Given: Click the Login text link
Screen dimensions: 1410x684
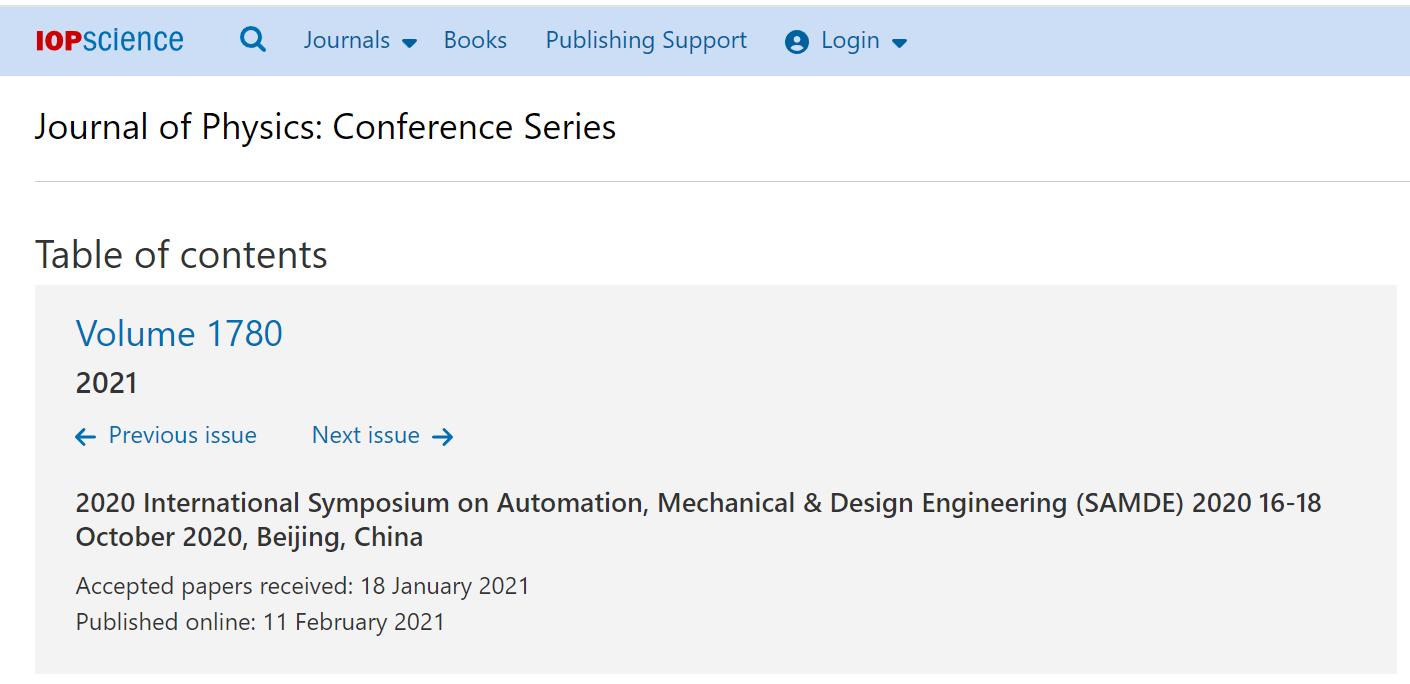Looking at the screenshot, I should 850,40.
